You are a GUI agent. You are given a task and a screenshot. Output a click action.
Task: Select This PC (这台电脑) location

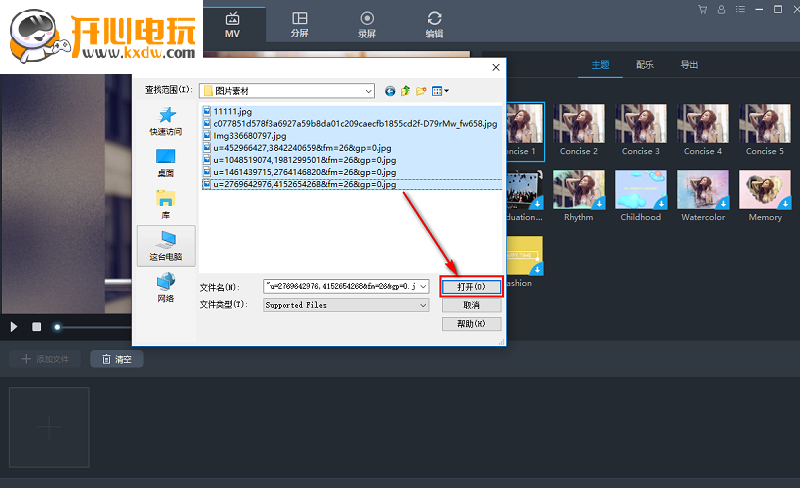pos(166,245)
